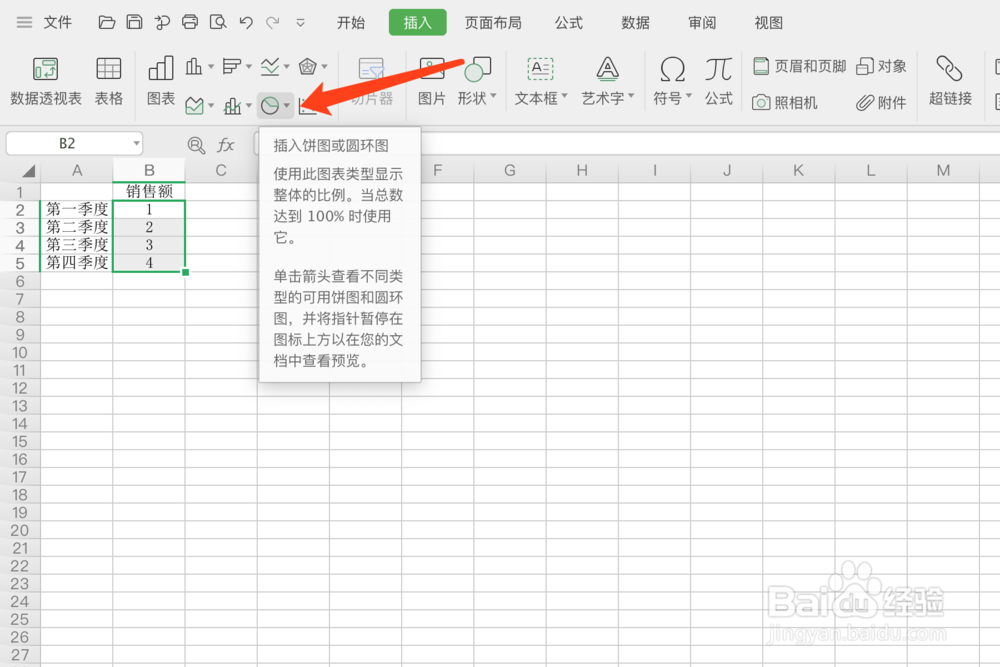Click the area chart icon

pos(195,105)
